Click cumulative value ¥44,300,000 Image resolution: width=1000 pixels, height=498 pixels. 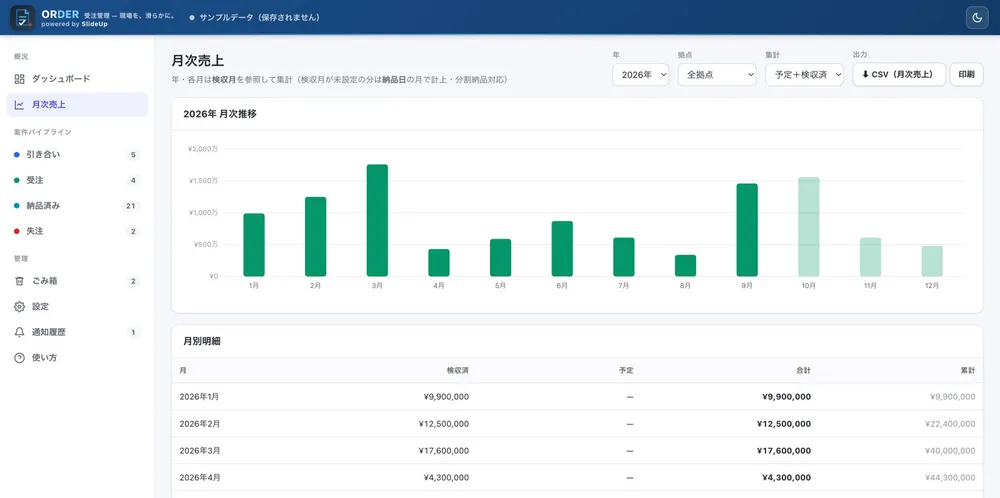point(950,477)
